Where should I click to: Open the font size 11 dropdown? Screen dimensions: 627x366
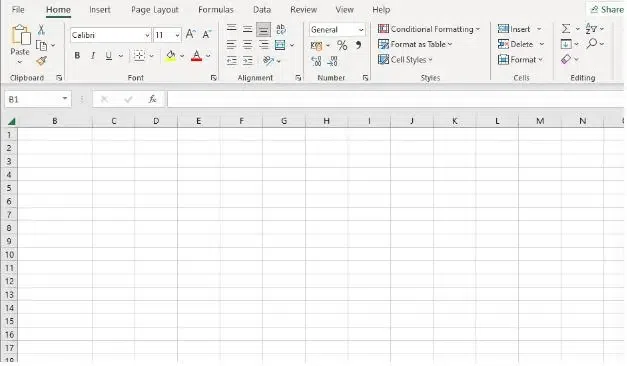(177, 35)
